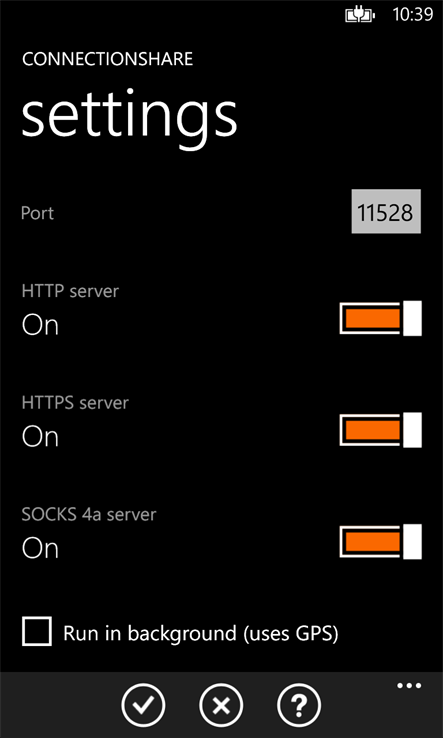Turn off the HTTP server toggle
The image size is (443, 738).
[380, 318]
